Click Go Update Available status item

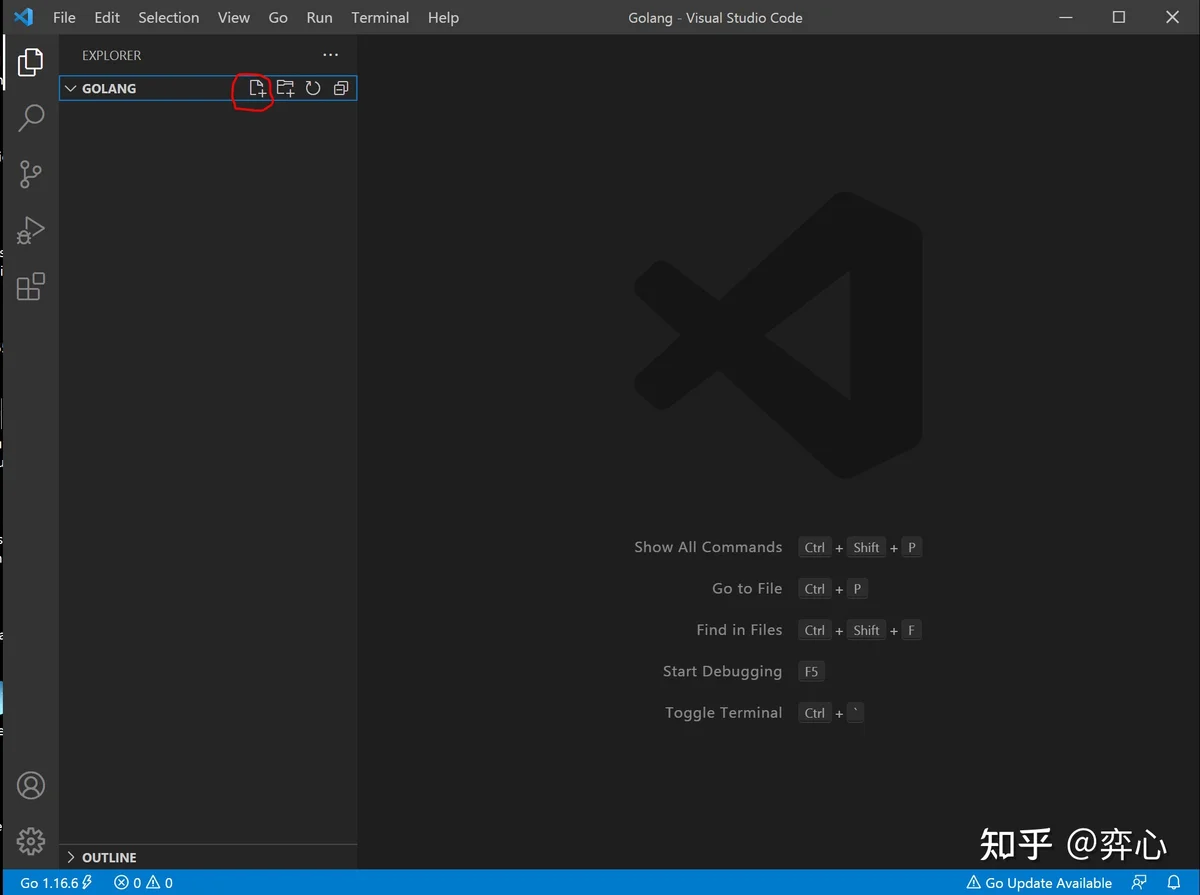[1039, 882]
